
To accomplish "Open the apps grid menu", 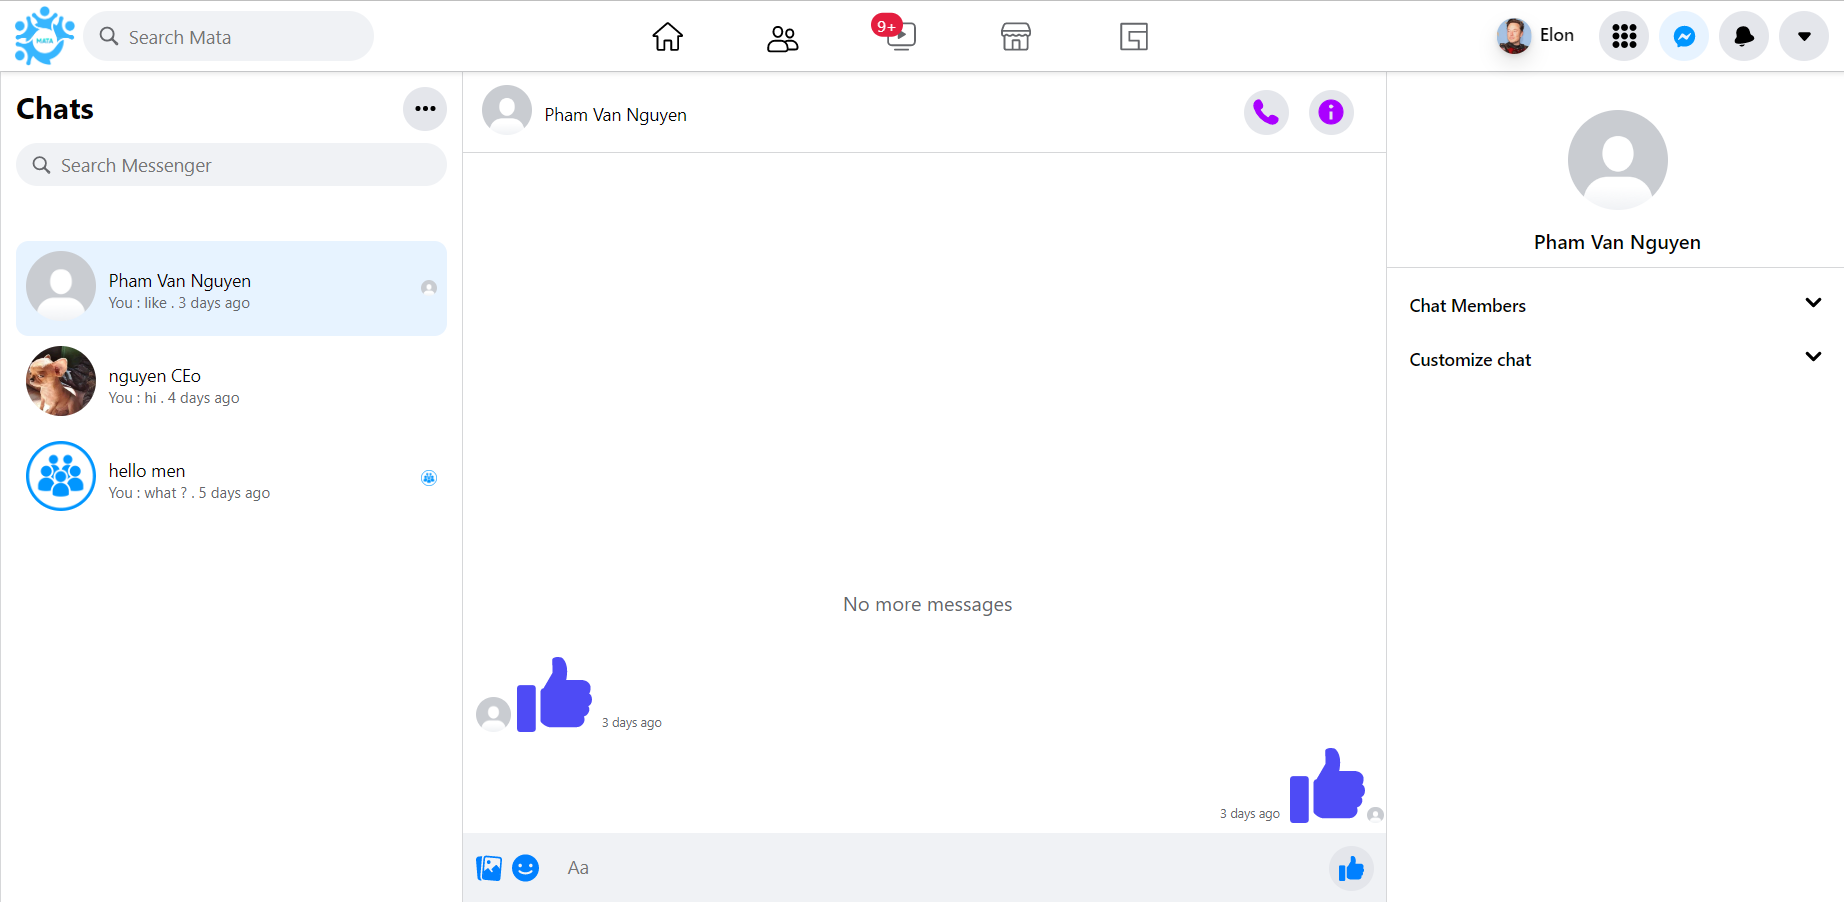I will click(1623, 36).
